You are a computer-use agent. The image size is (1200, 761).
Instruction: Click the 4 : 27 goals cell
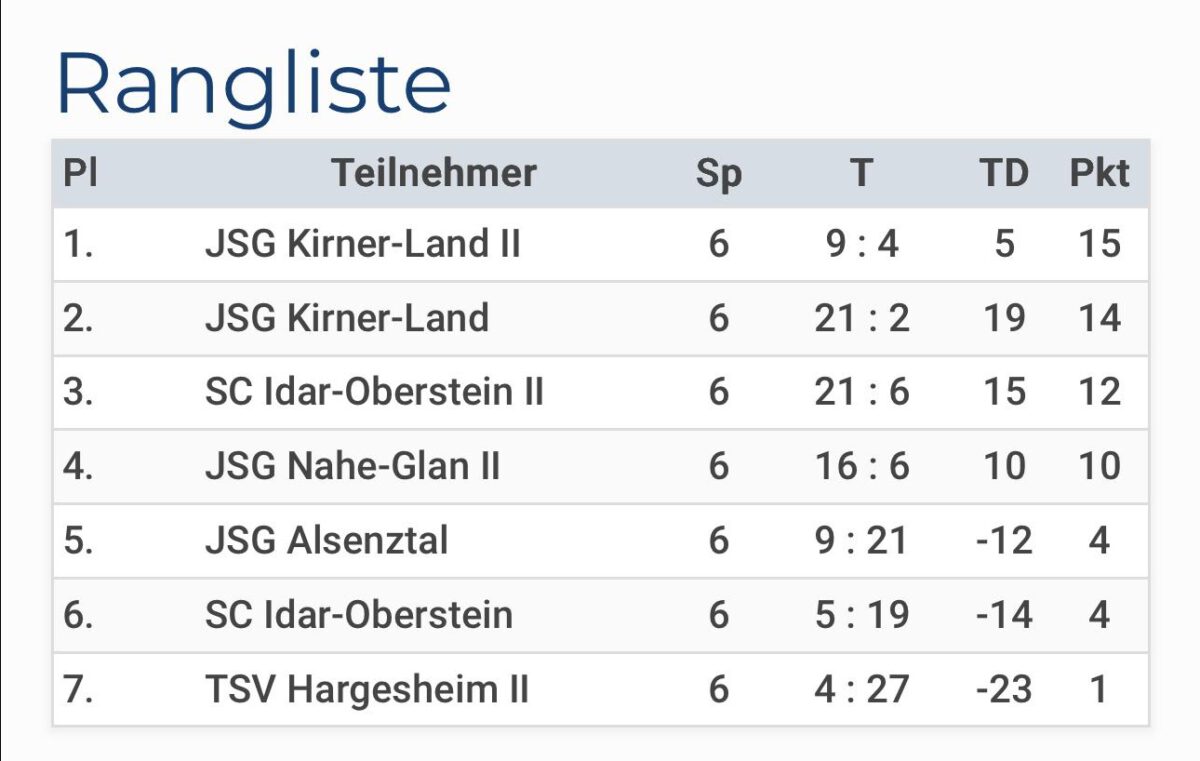tap(861, 689)
